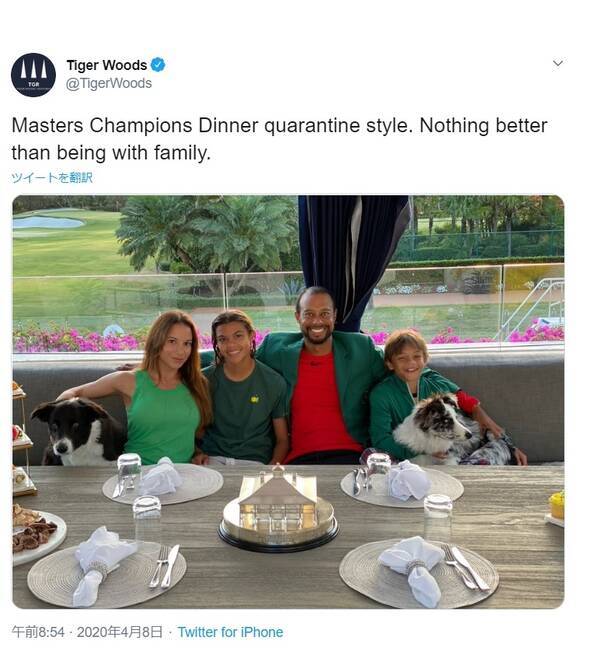Select the "Masters Champions Dinner" tweet text line

pos(279,126)
